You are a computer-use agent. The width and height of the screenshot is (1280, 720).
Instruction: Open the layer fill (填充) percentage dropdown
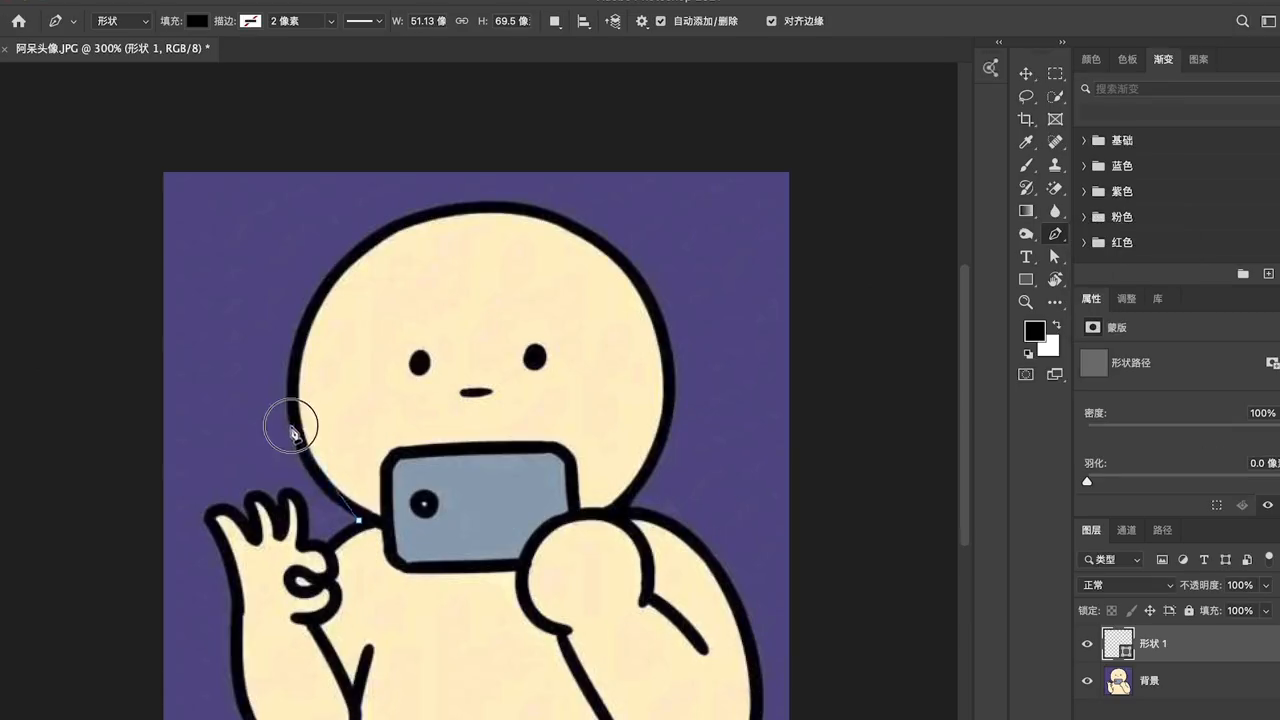coord(1266,610)
